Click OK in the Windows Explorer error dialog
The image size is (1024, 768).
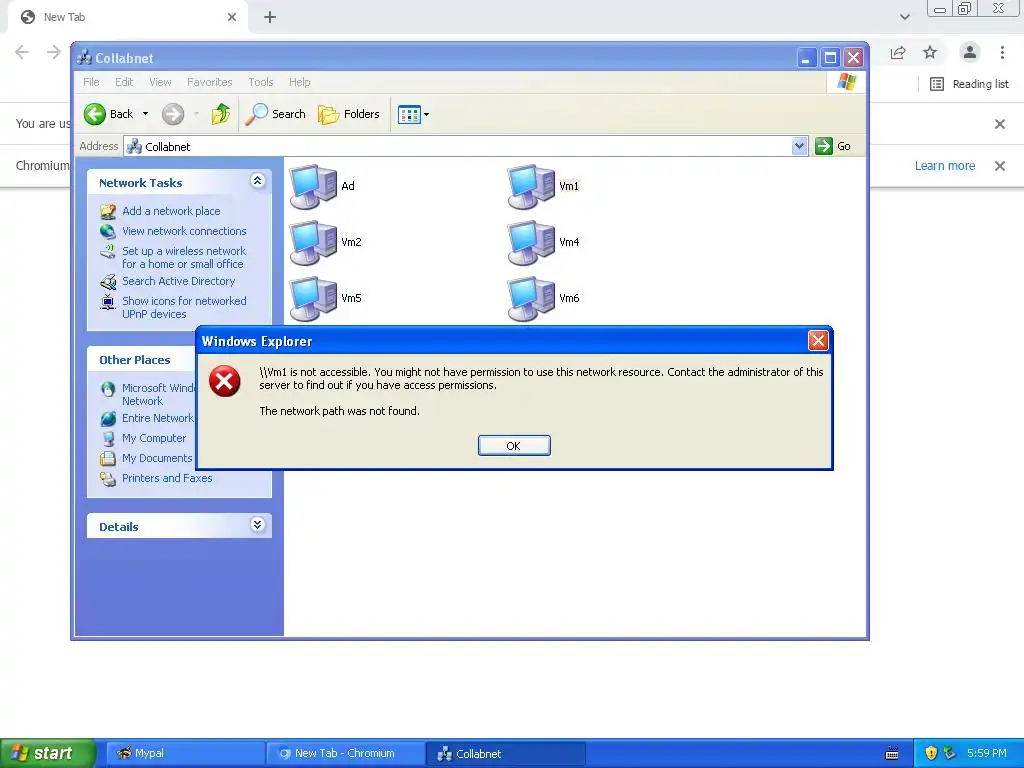pos(514,445)
